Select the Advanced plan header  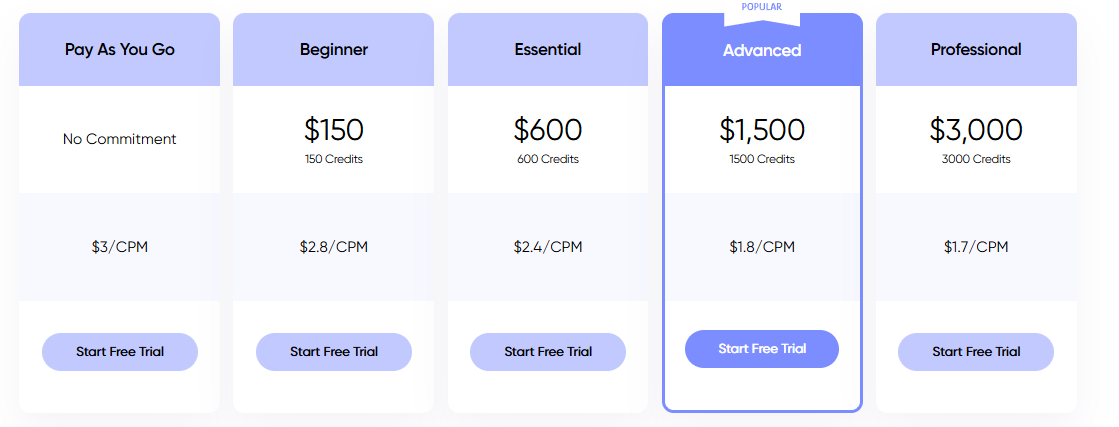pos(762,50)
